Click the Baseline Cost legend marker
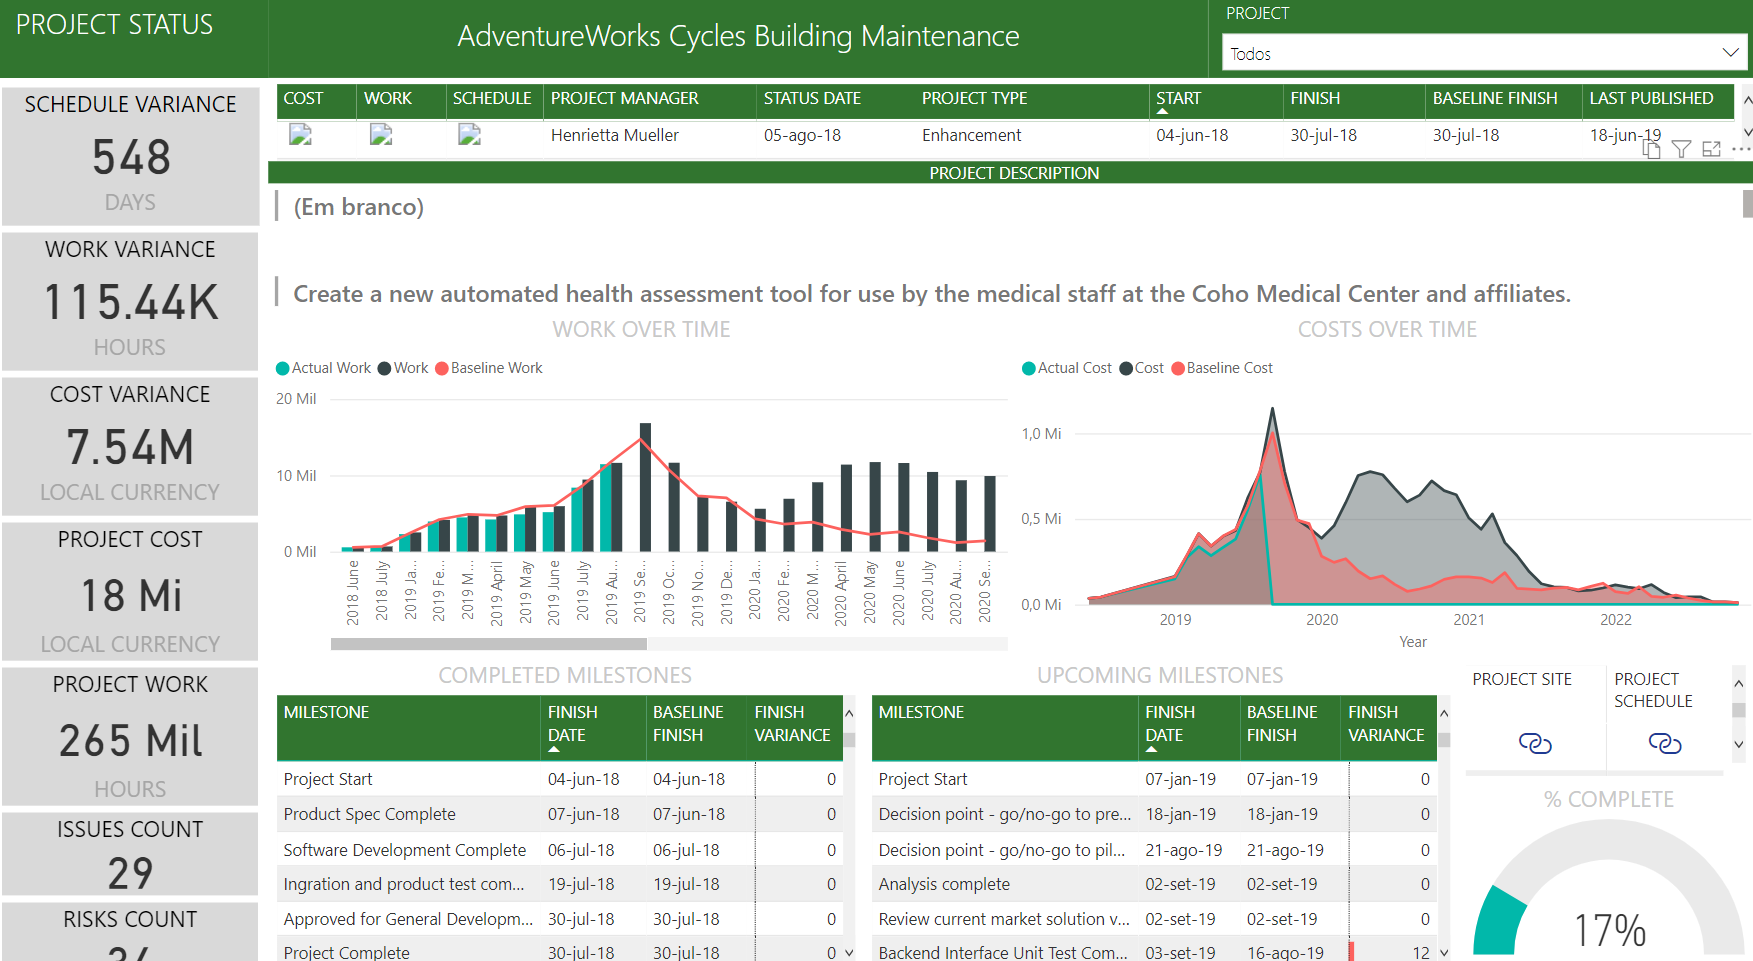The image size is (1753, 961). (x=1178, y=368)
